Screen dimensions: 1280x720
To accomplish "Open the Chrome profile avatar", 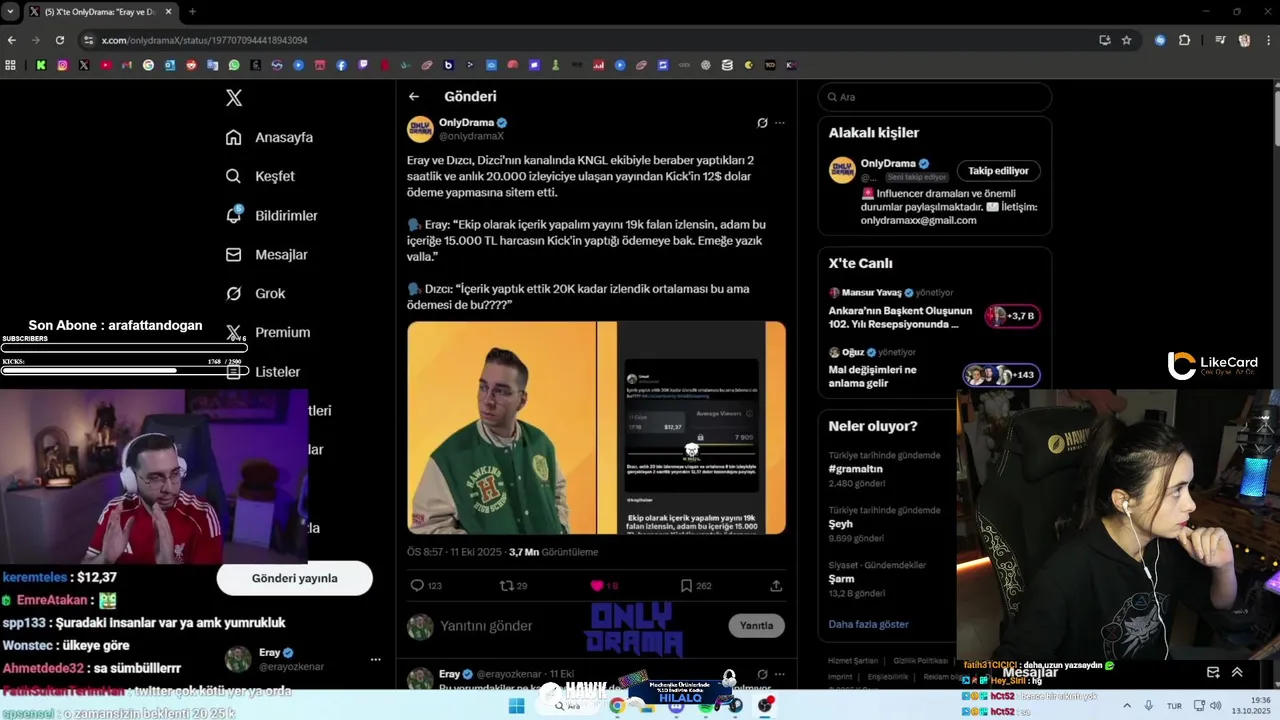I will (x=1244, y=40).
